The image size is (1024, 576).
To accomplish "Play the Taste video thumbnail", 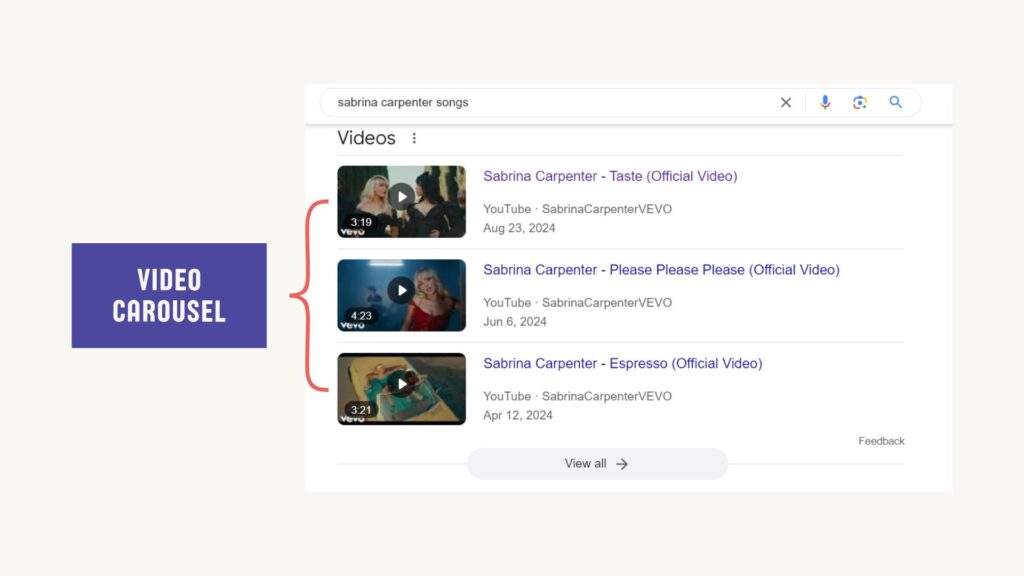I will (402, 201).
